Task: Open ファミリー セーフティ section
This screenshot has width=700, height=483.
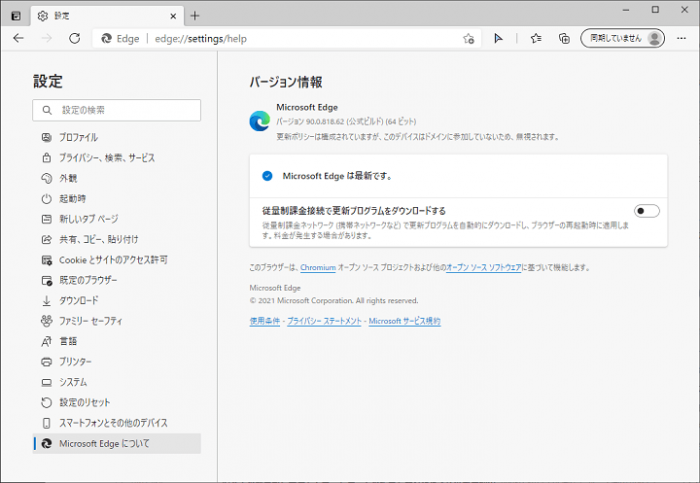Action: coord(117,321)
